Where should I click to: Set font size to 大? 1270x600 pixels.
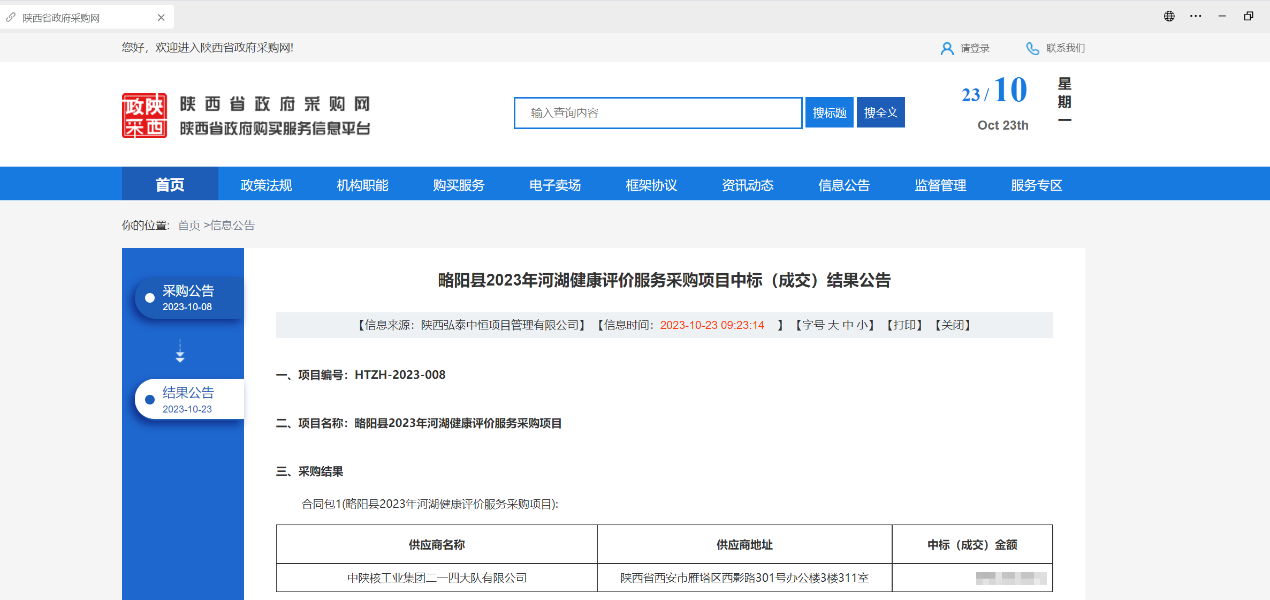click(832, 325)
